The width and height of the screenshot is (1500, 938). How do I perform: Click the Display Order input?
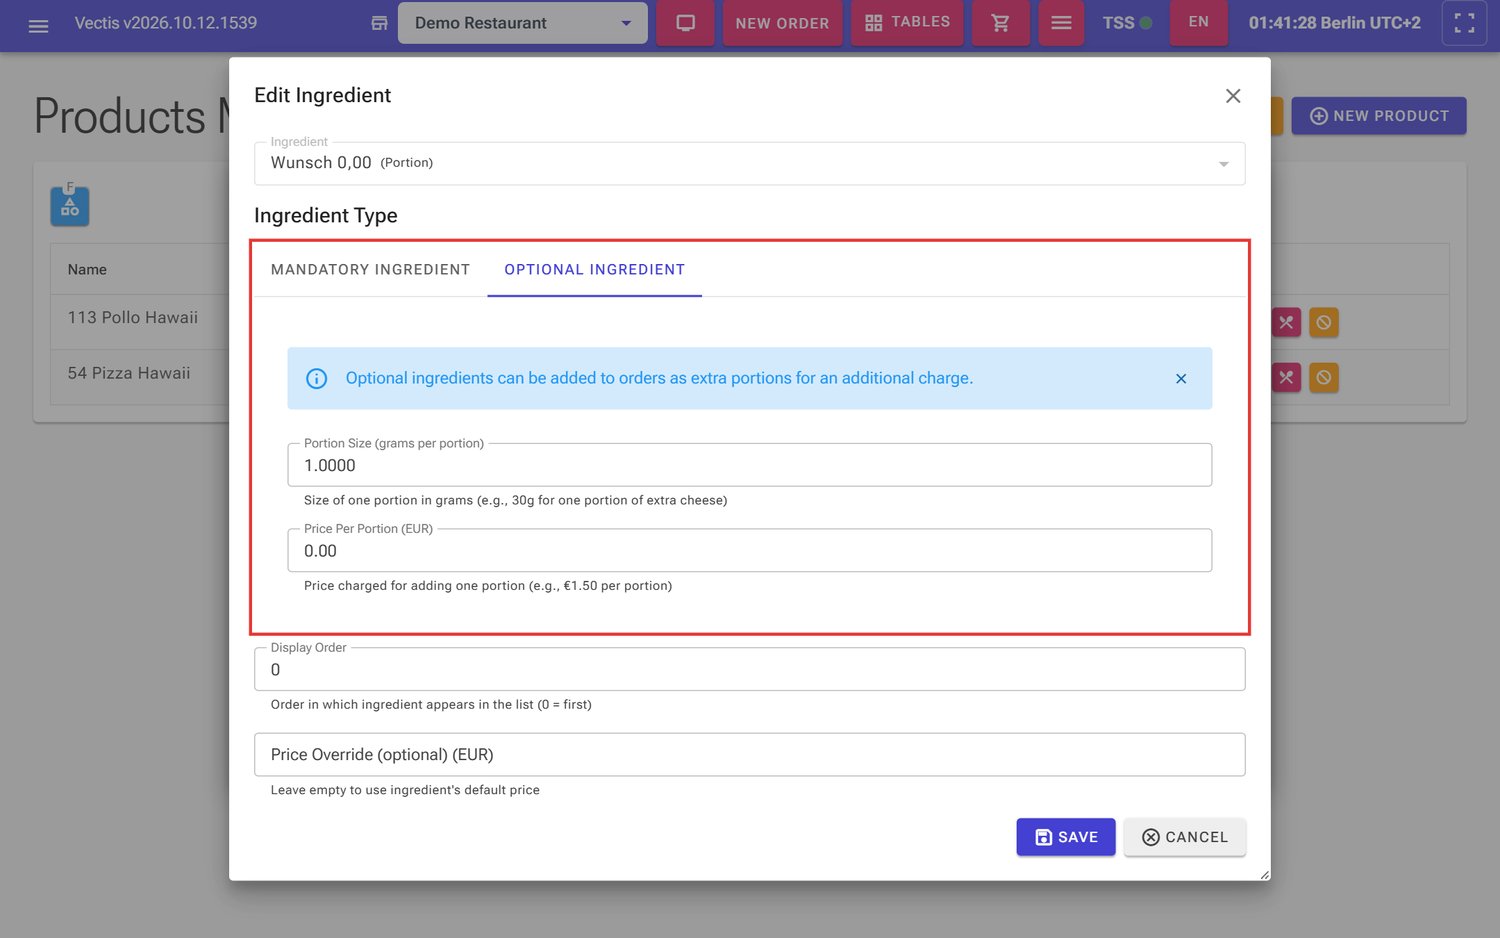[x=750, y=670]
